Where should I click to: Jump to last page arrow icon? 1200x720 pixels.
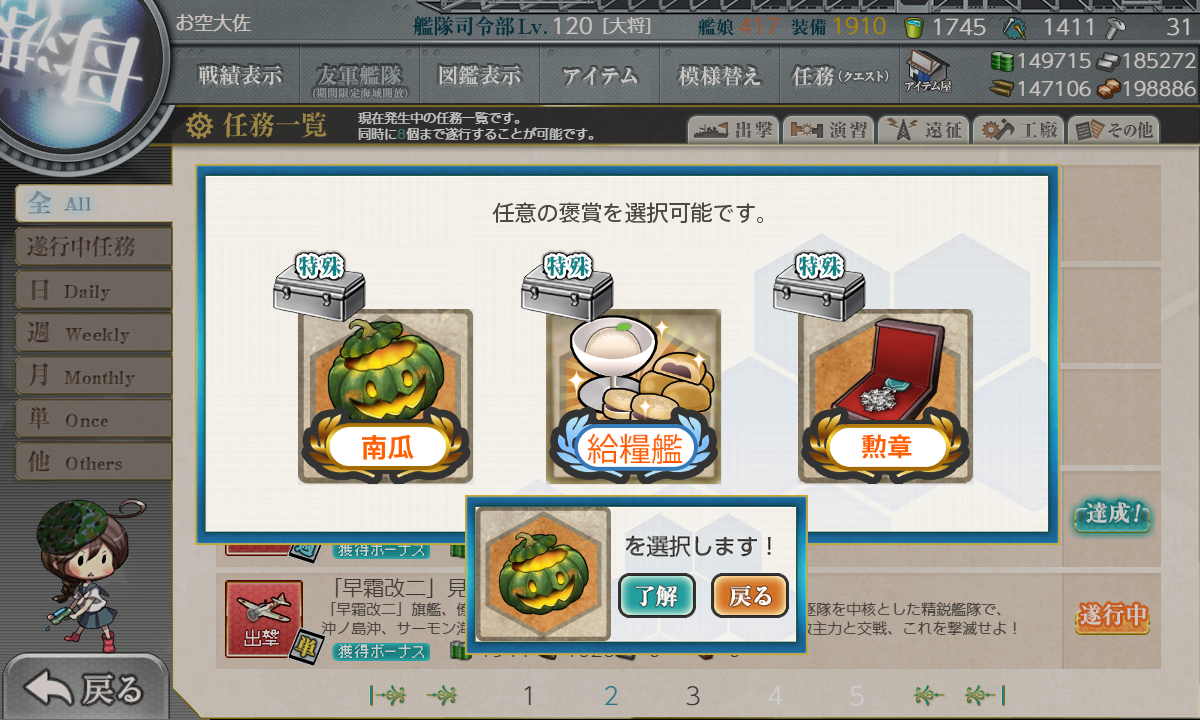tap(987, 695)
